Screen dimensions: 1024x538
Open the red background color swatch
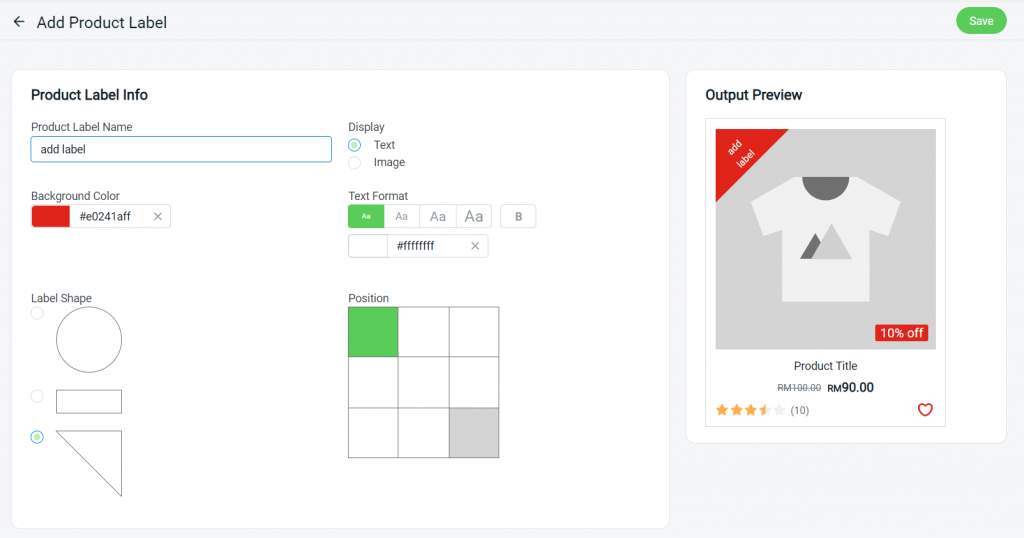coord(51,217)
